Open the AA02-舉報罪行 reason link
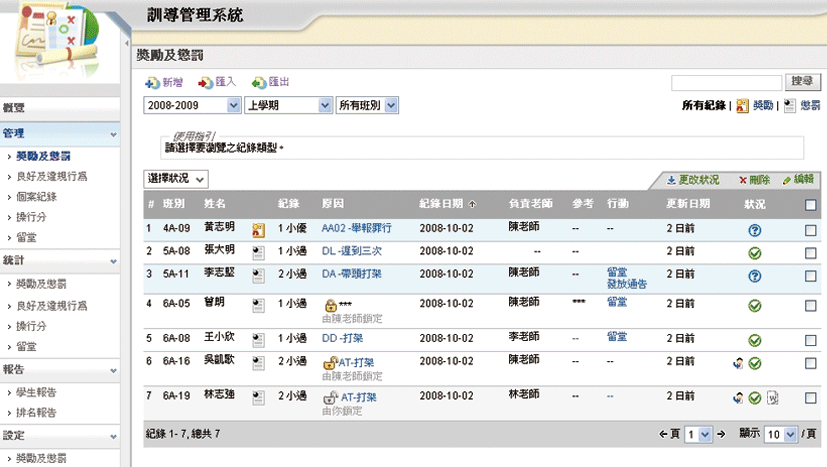The height and width of the screenshot is (467, 827). point(356,229)
